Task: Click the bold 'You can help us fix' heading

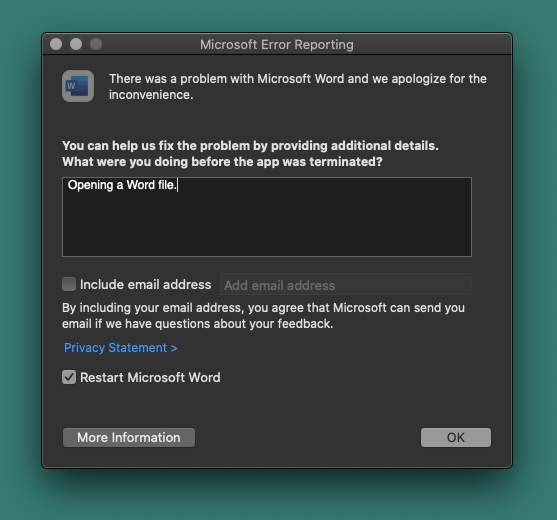Action: pos(250,146)
